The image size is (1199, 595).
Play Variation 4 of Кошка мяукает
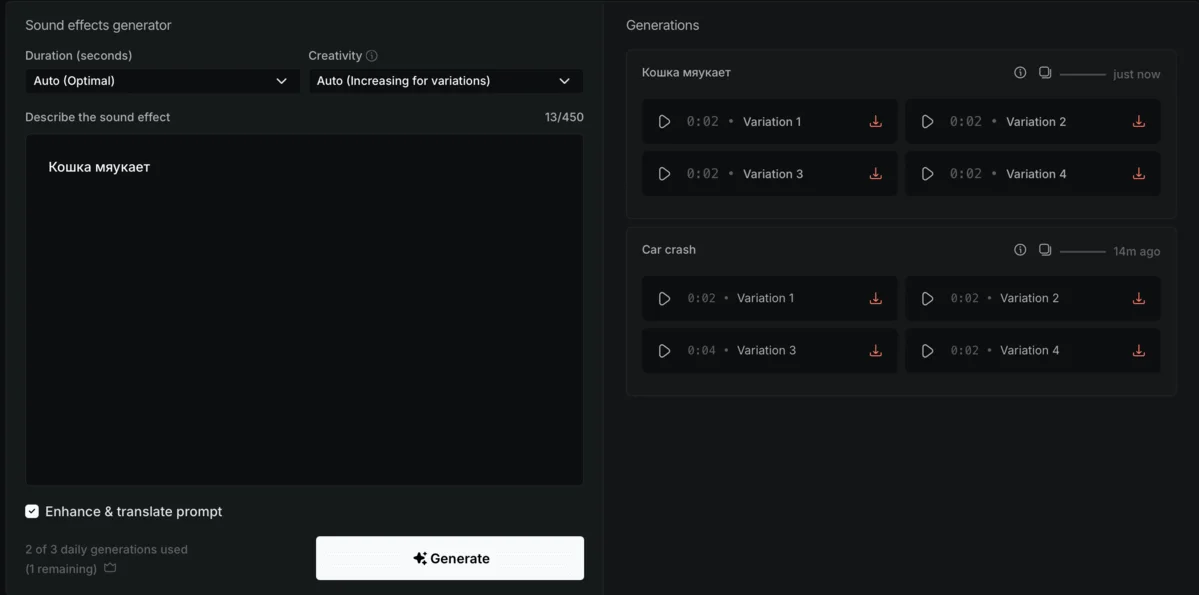coord(927,174)
